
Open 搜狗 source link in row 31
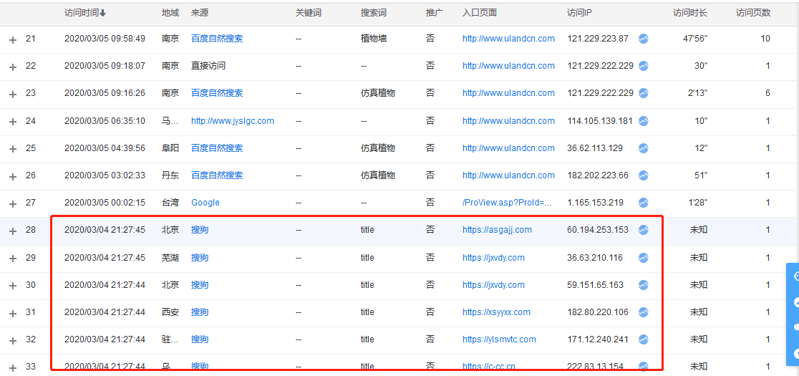pyautogui.click(x=200, y=312)
